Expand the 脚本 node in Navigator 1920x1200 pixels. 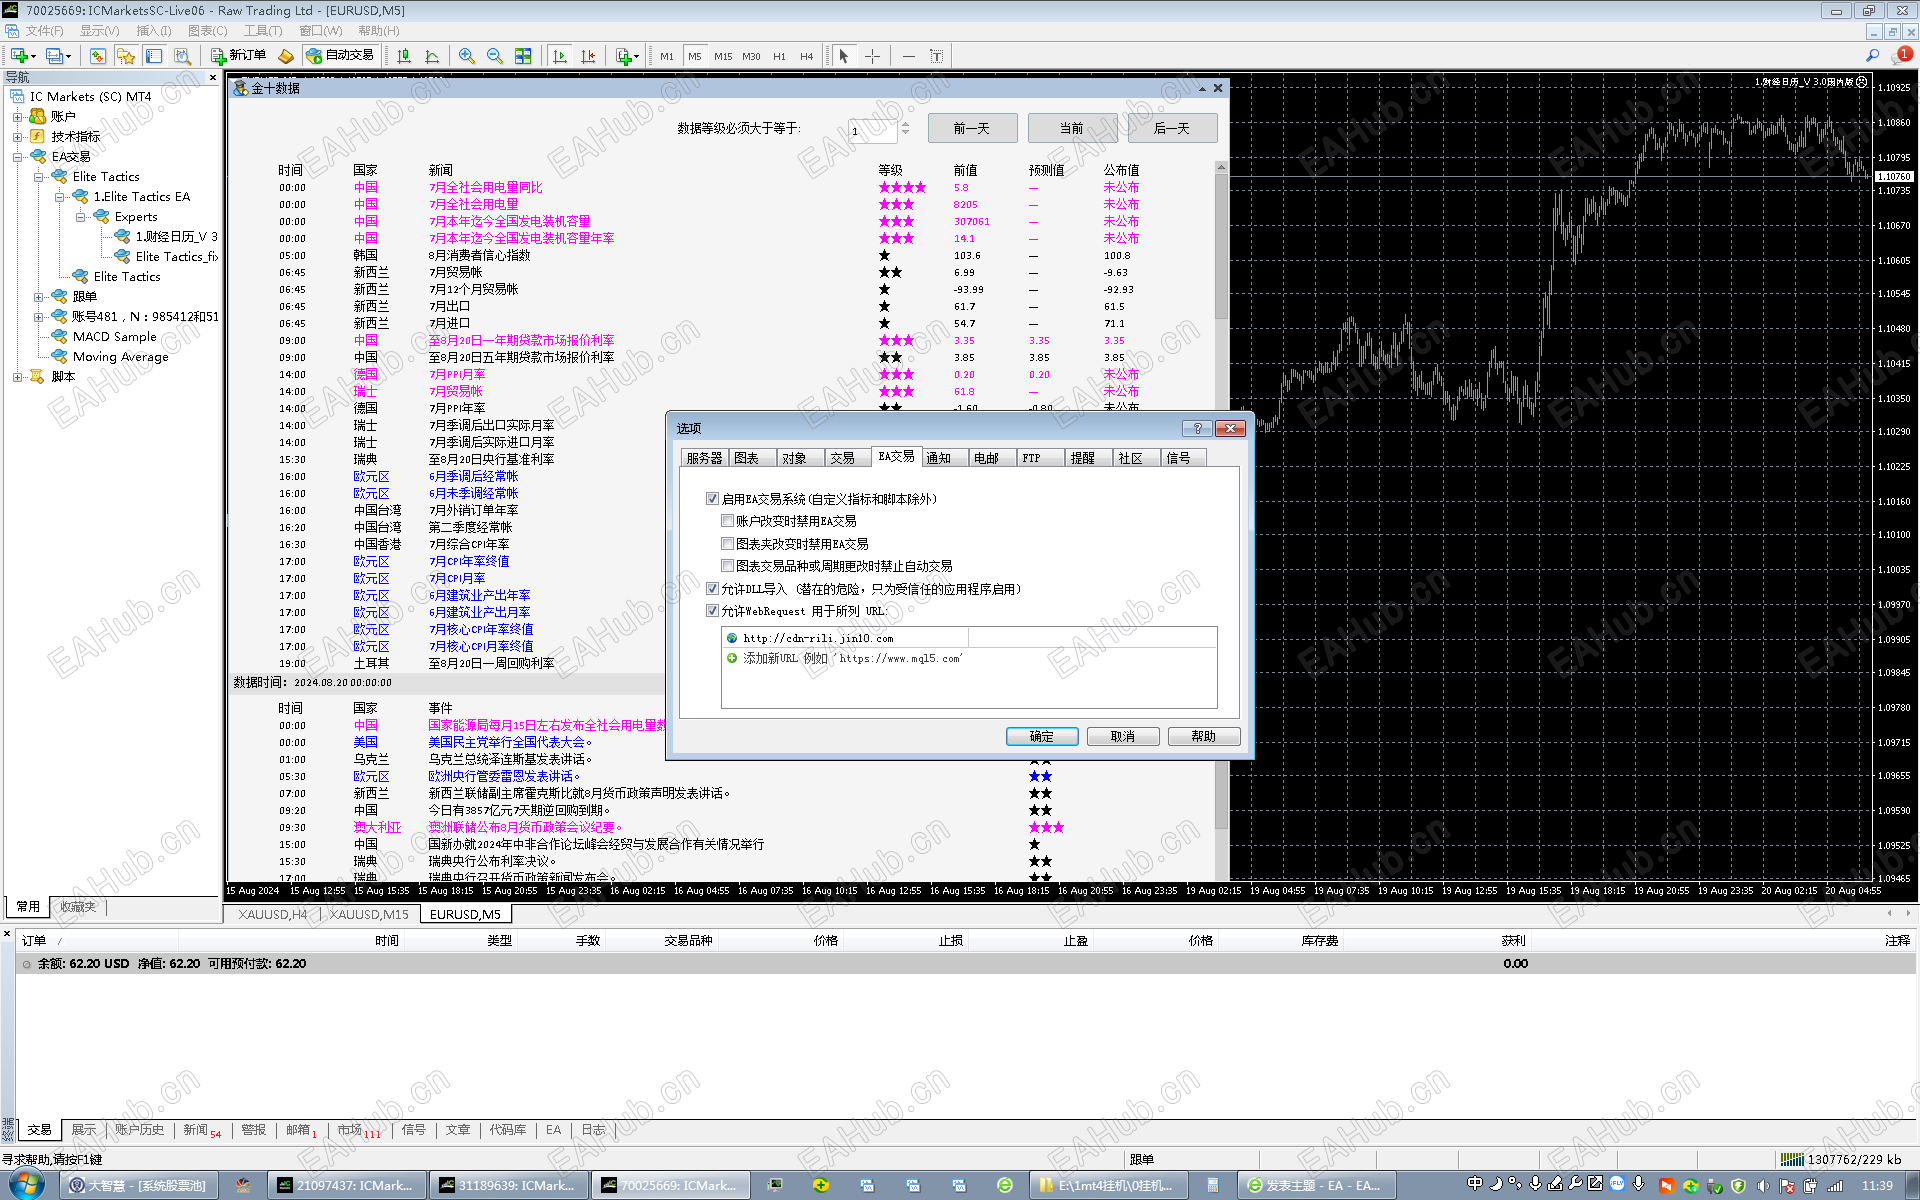[17, 377]
